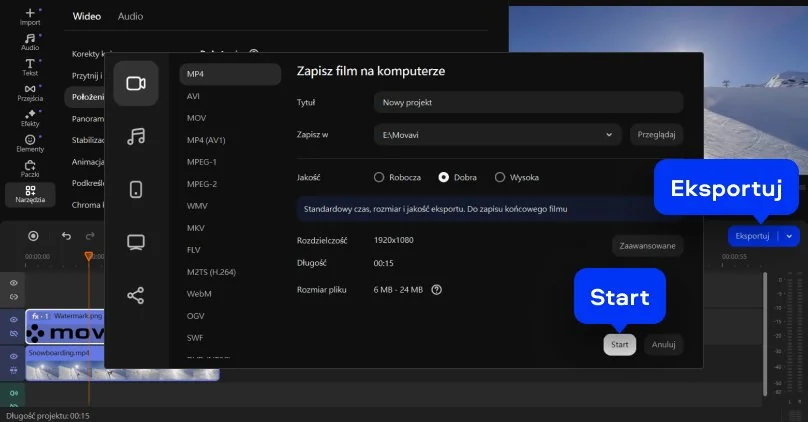Select the audio-only export category icon
The image size is (808, 422).
(x=136, y=136)
